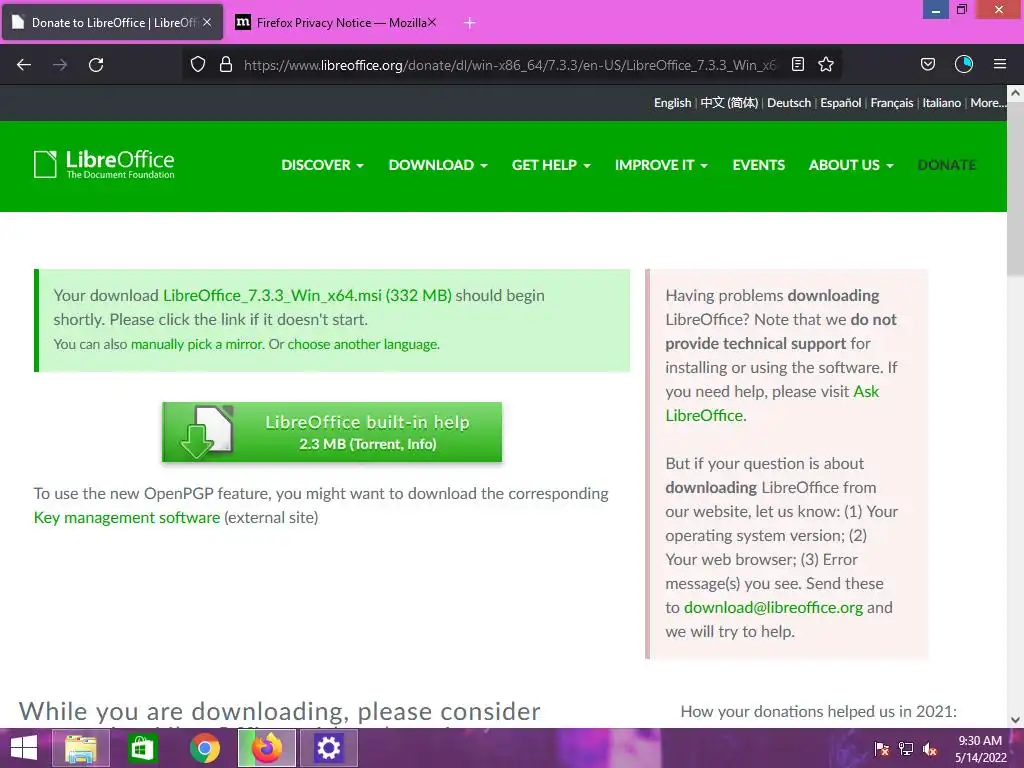Viewport: 1024px width, 768px height.
Task: Open the Key management software link
Action: tap(127, 517)
